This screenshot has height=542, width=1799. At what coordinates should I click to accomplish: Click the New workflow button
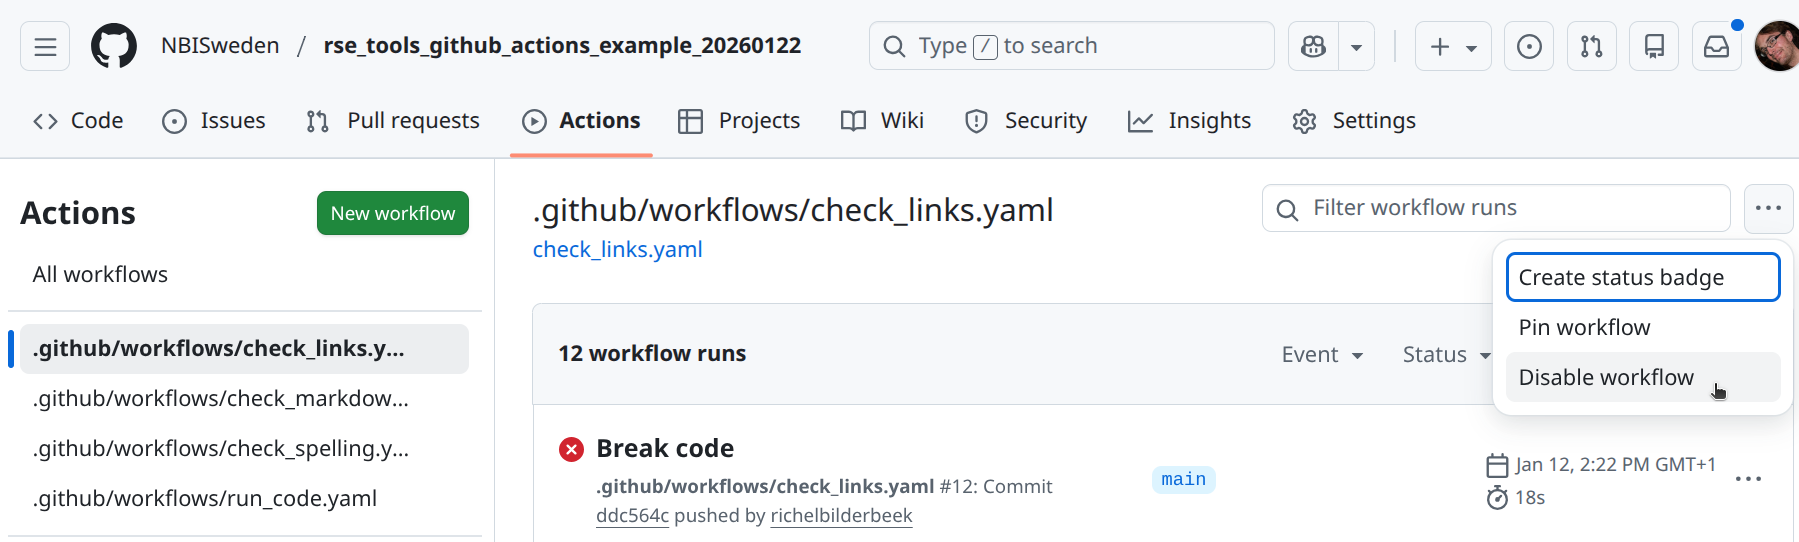(x=392, y=213)
